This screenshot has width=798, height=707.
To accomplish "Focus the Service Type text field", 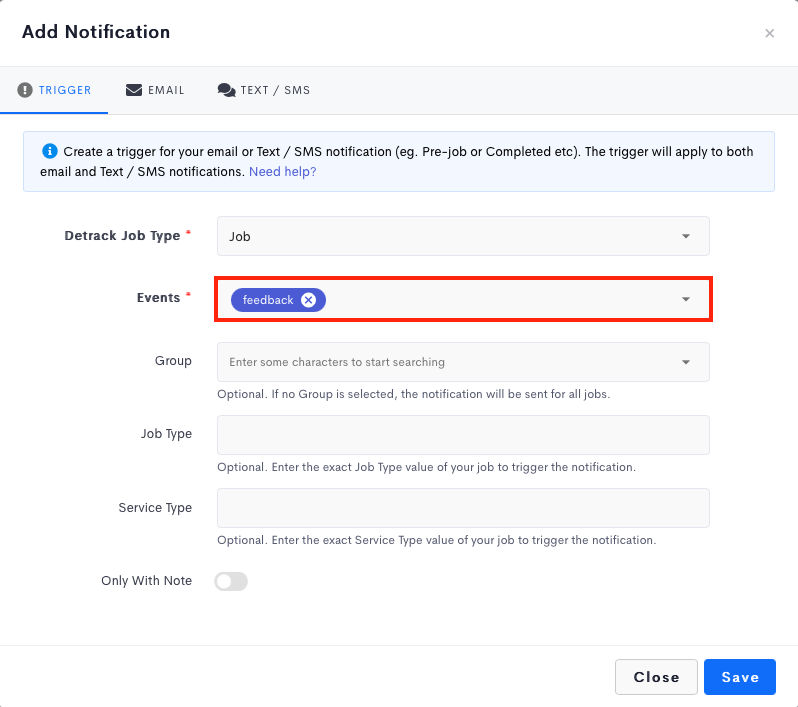I will (463, 508).
